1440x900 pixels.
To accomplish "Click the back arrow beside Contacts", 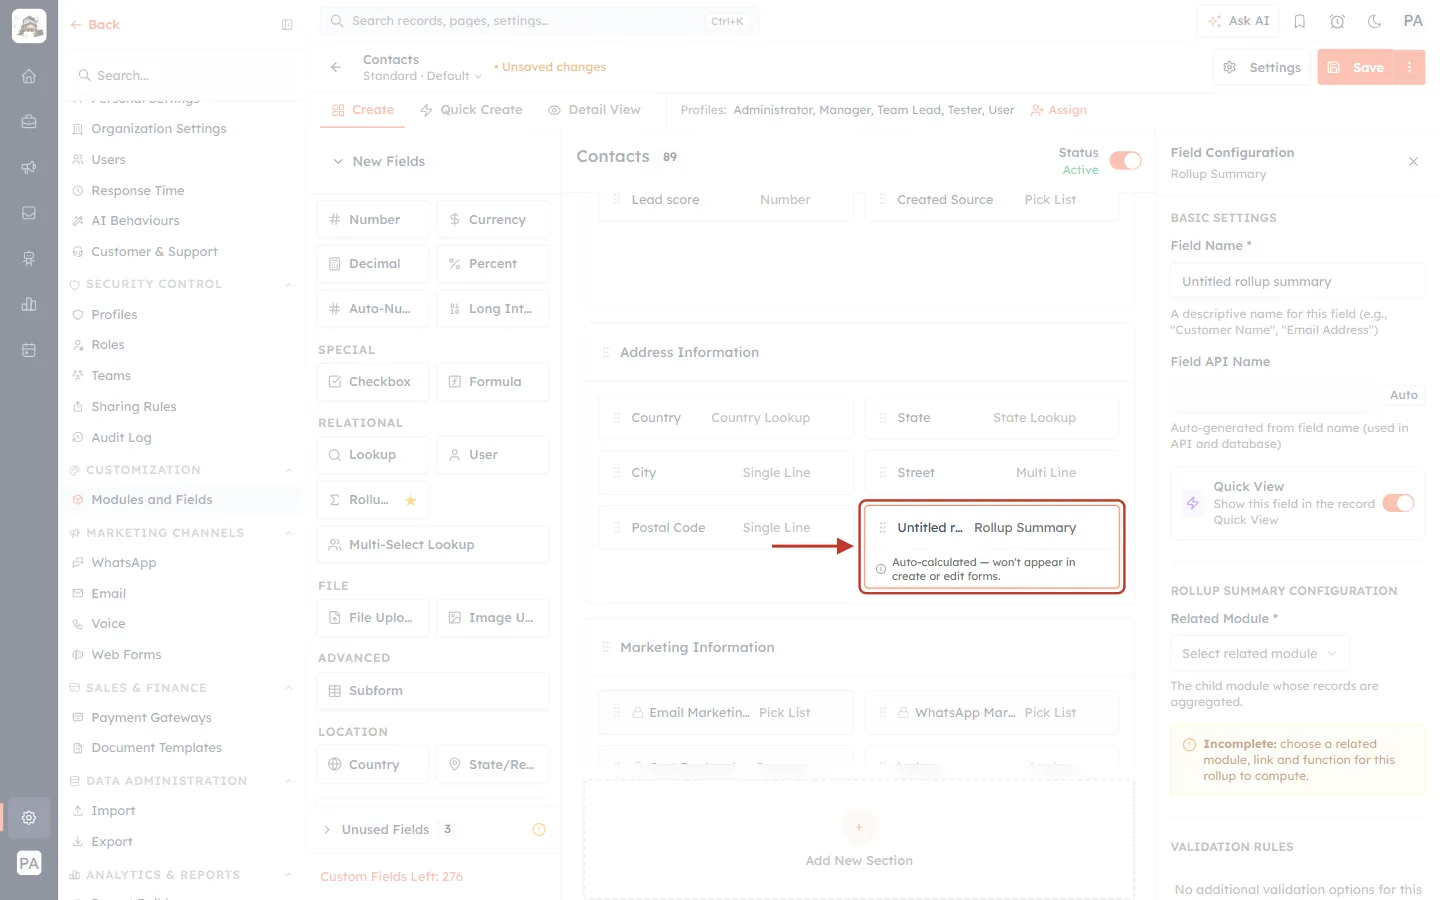I will (336, 67).
